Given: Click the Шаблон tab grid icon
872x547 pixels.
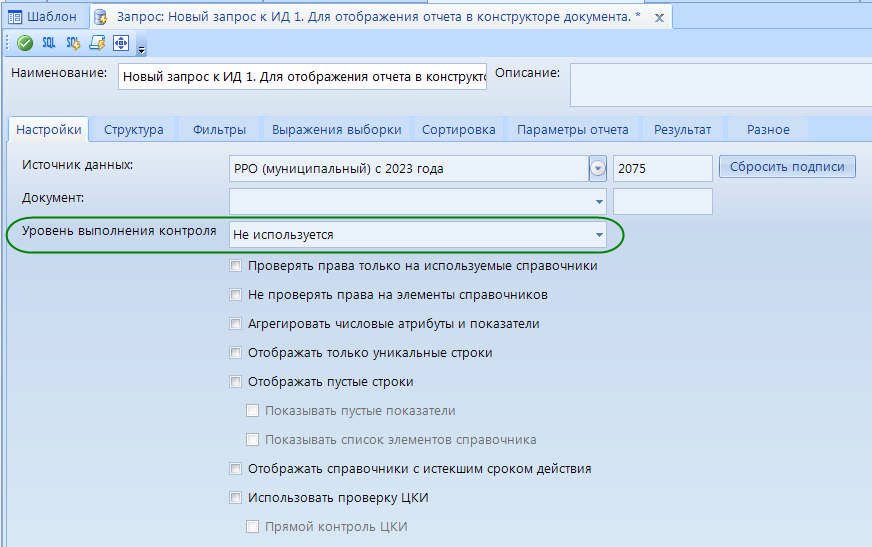Looking at the screenshot, I should [15, 17].
